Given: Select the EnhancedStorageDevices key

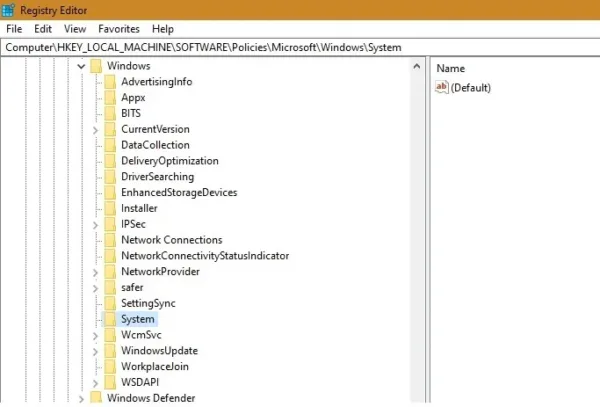Looking at the screenshot, I should tap(179, 192).
